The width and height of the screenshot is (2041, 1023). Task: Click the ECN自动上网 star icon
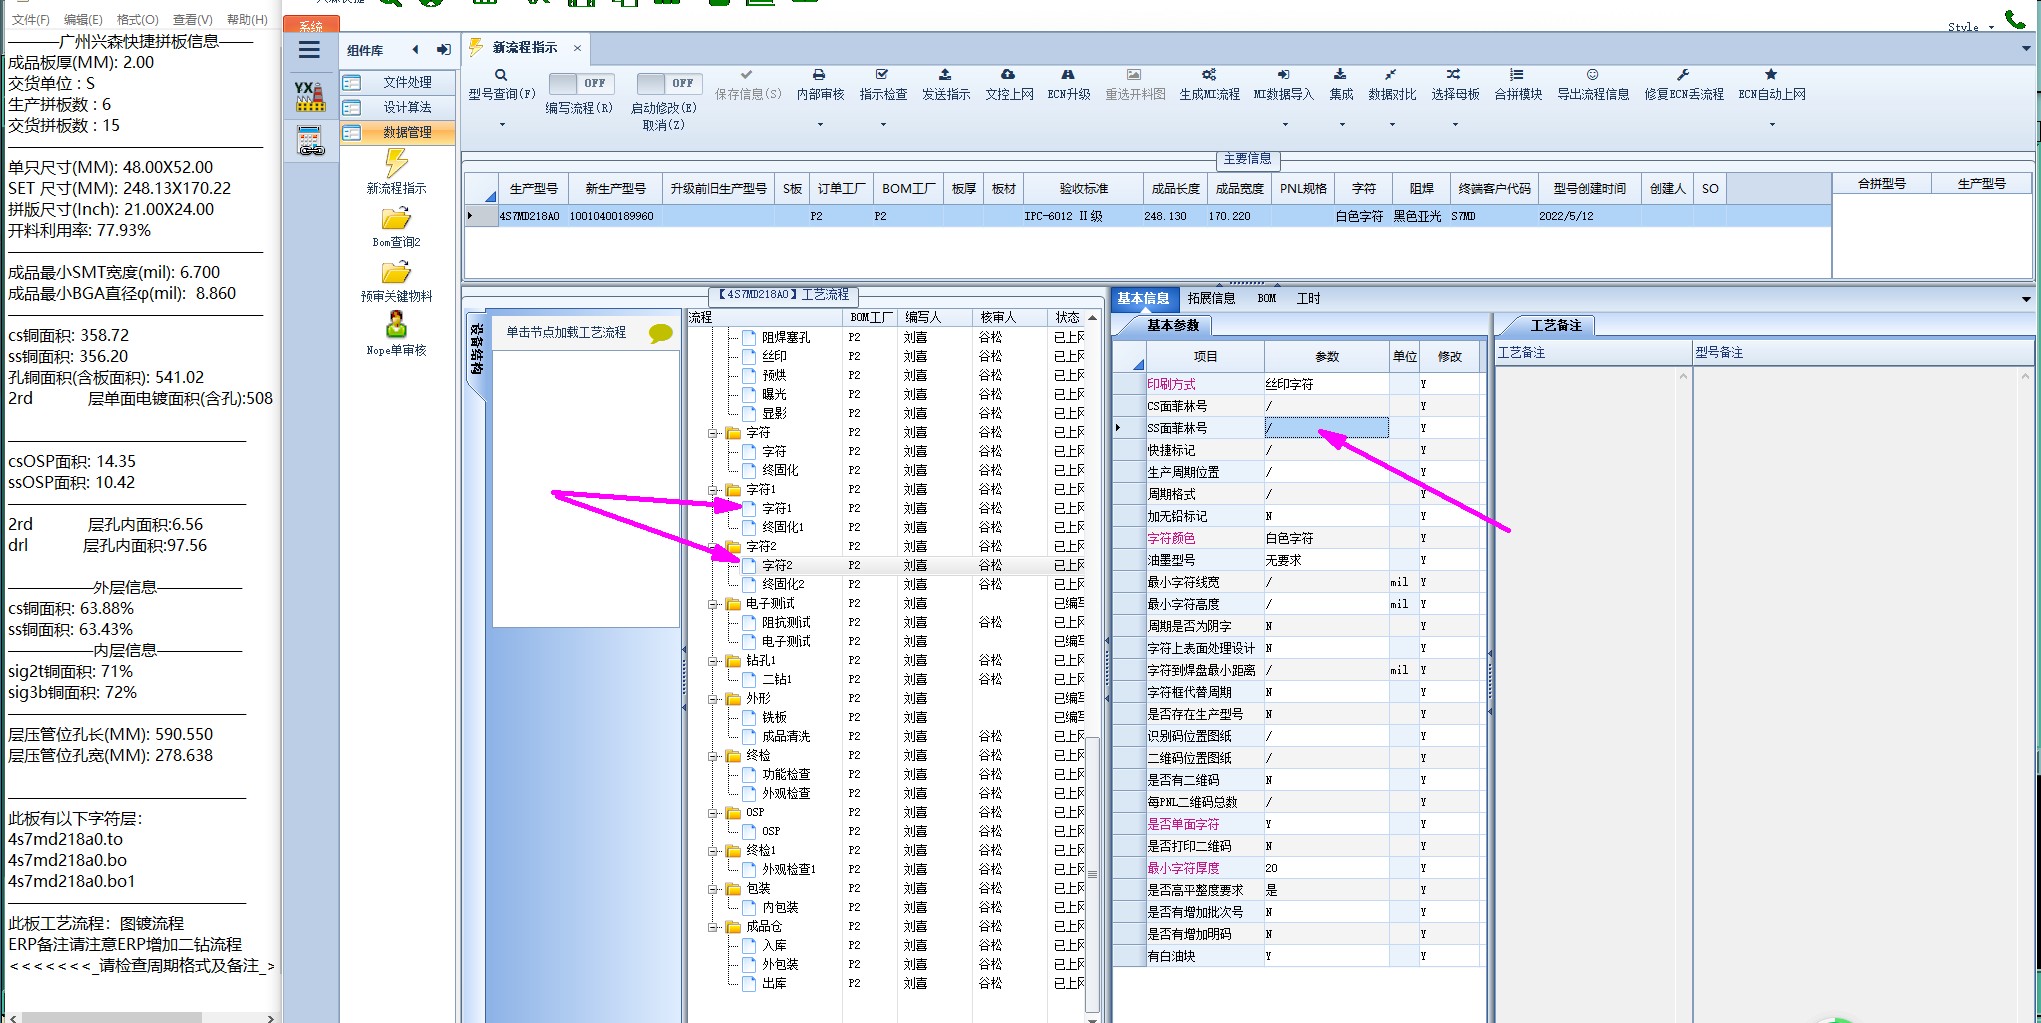coord(1771,75)
